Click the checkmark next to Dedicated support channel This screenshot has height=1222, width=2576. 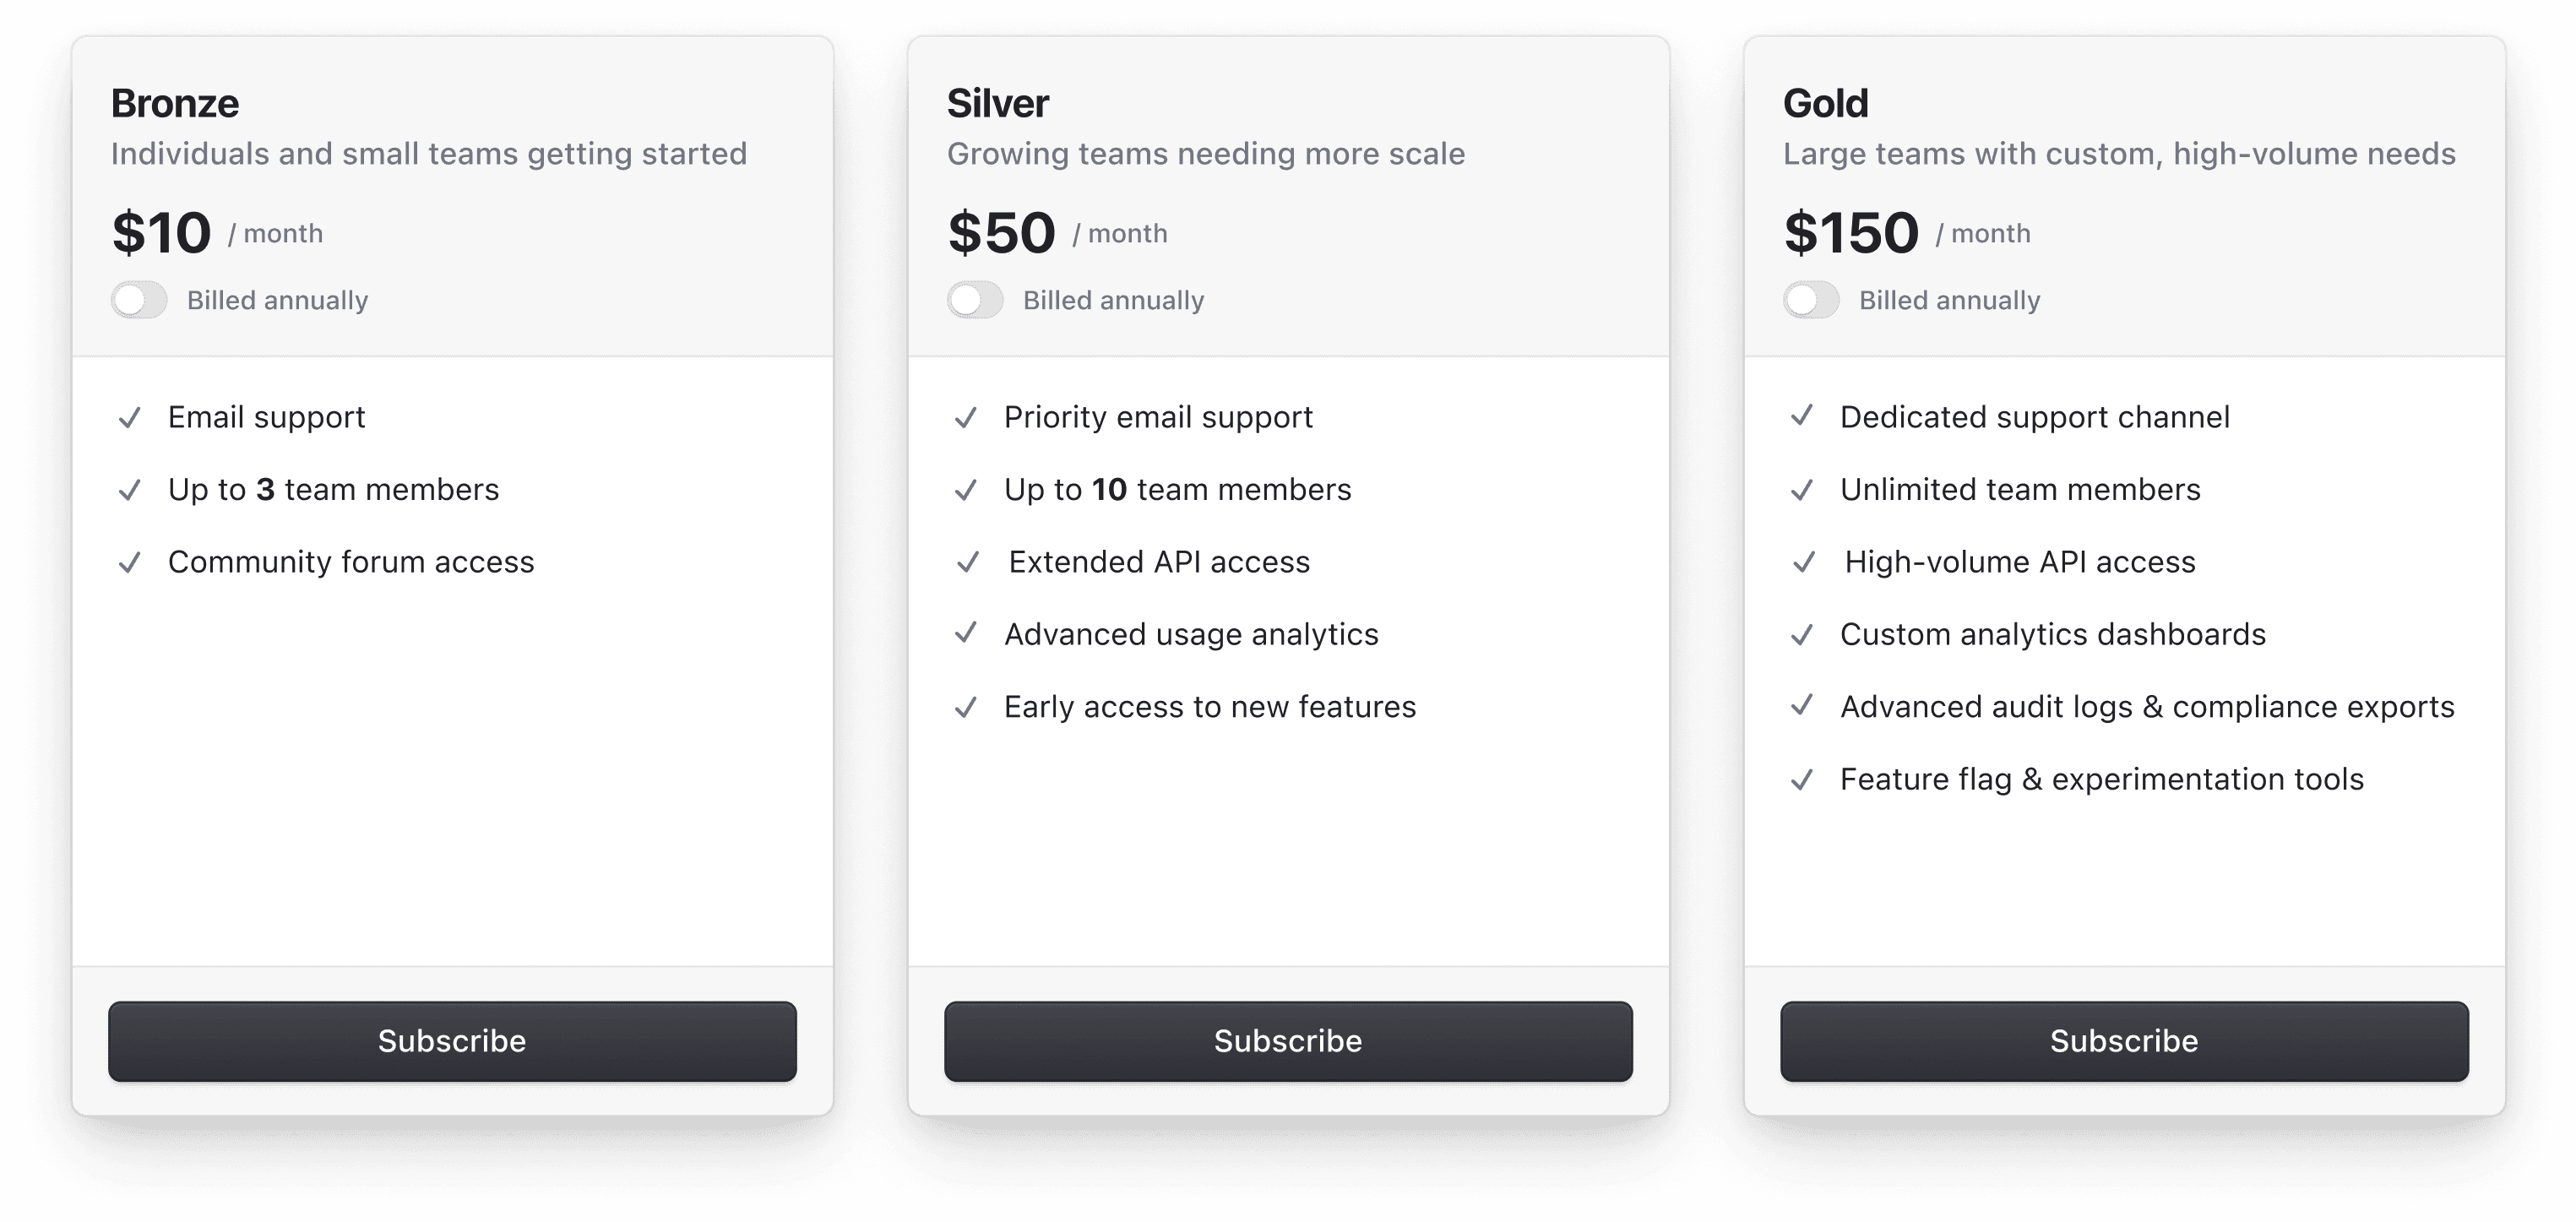click(x=1804, y=418)
